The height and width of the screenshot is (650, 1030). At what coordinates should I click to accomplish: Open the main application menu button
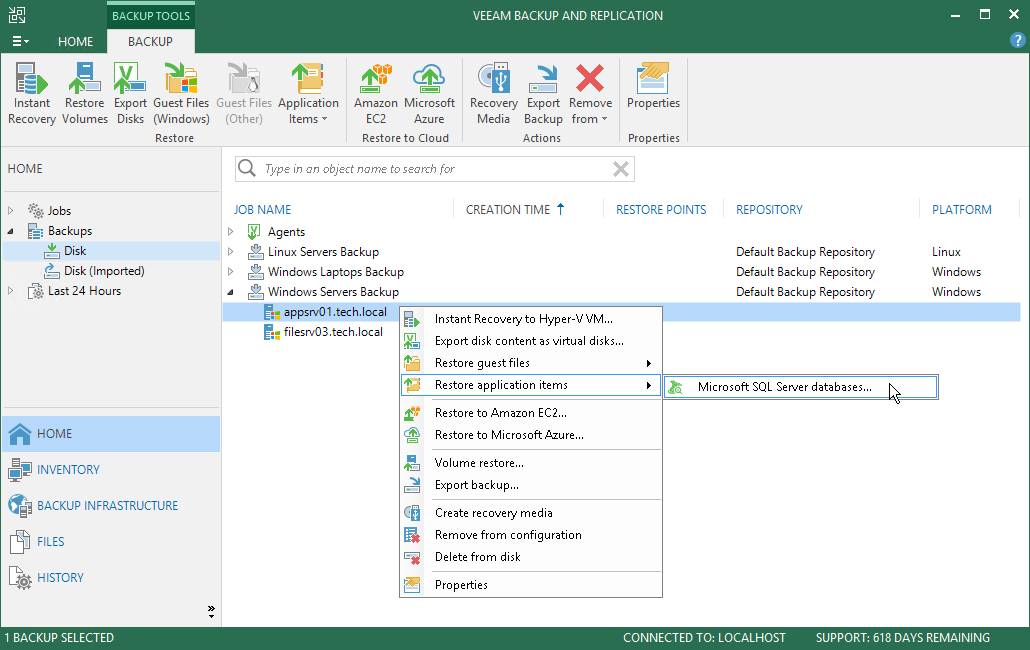pos(20,41)
